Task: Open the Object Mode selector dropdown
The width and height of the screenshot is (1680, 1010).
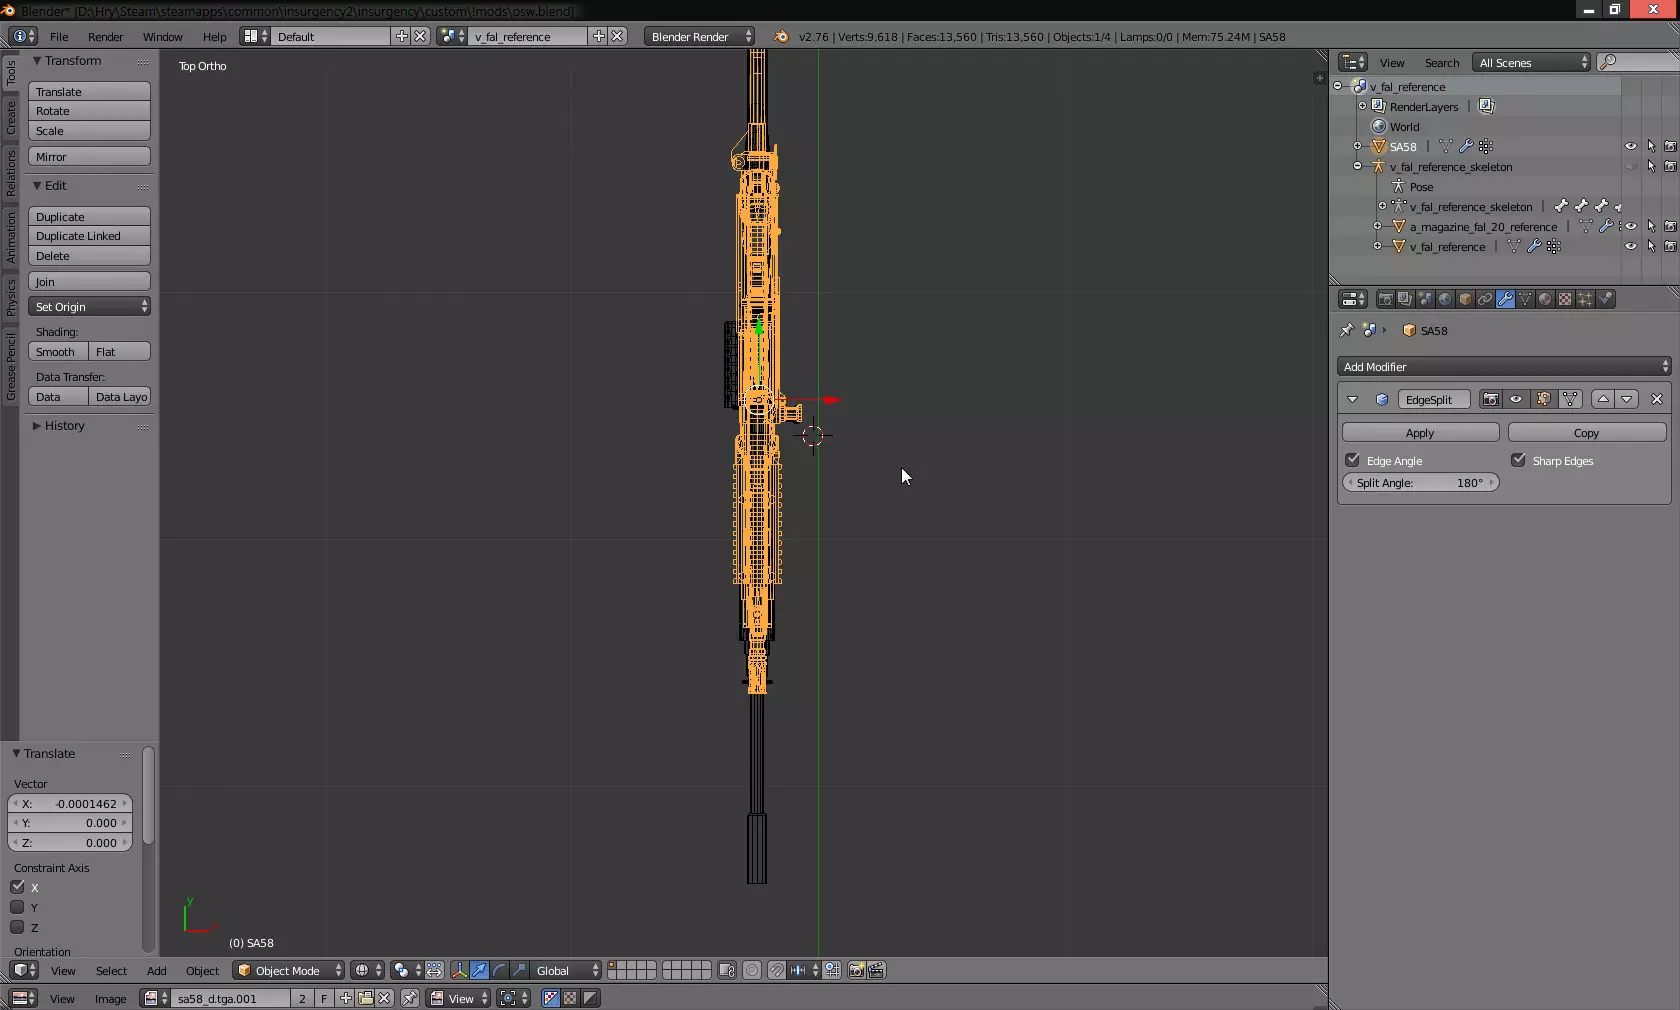Action: [x=288, y=970]
